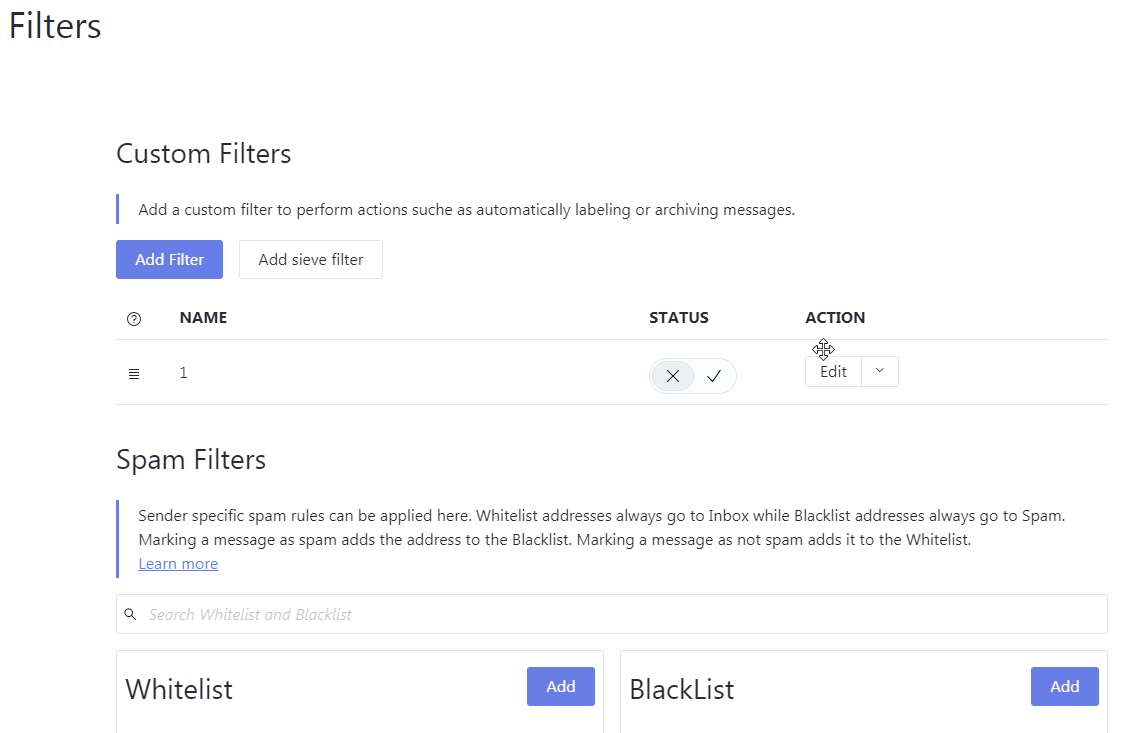The image size is (1143, 733).
Task: Click the BlackList section heading
Action: (x=682, y=689)
